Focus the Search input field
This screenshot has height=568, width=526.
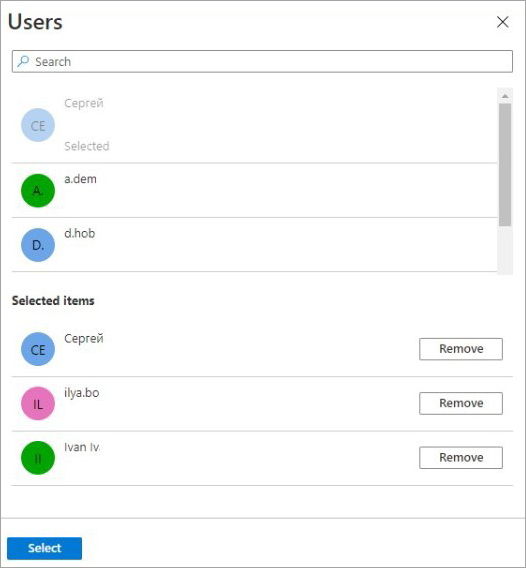(262, 61)
